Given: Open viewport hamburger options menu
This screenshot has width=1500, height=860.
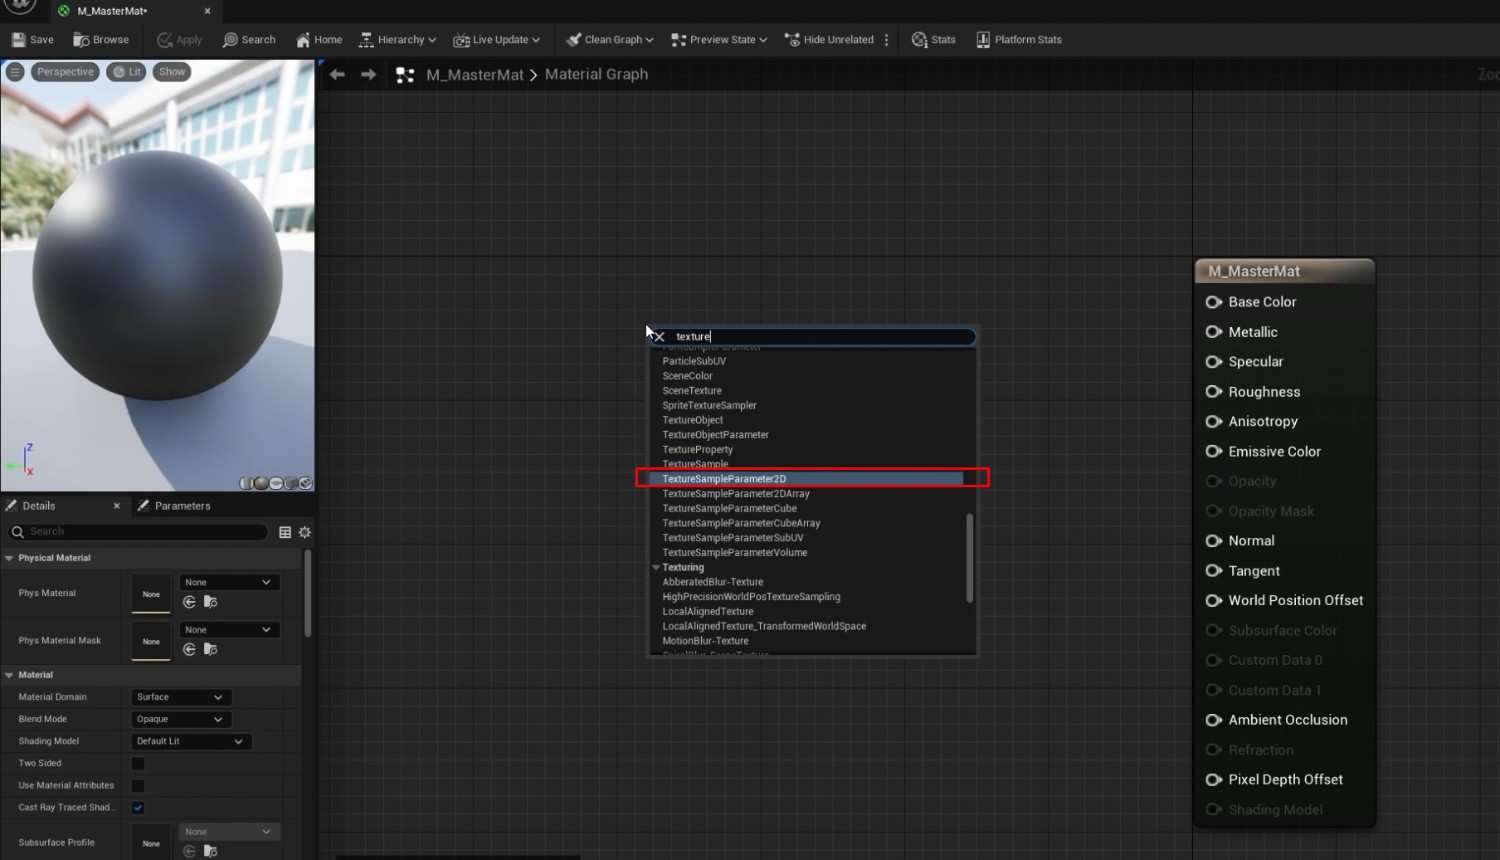Looking at the screenshot, I should (15, 72).
